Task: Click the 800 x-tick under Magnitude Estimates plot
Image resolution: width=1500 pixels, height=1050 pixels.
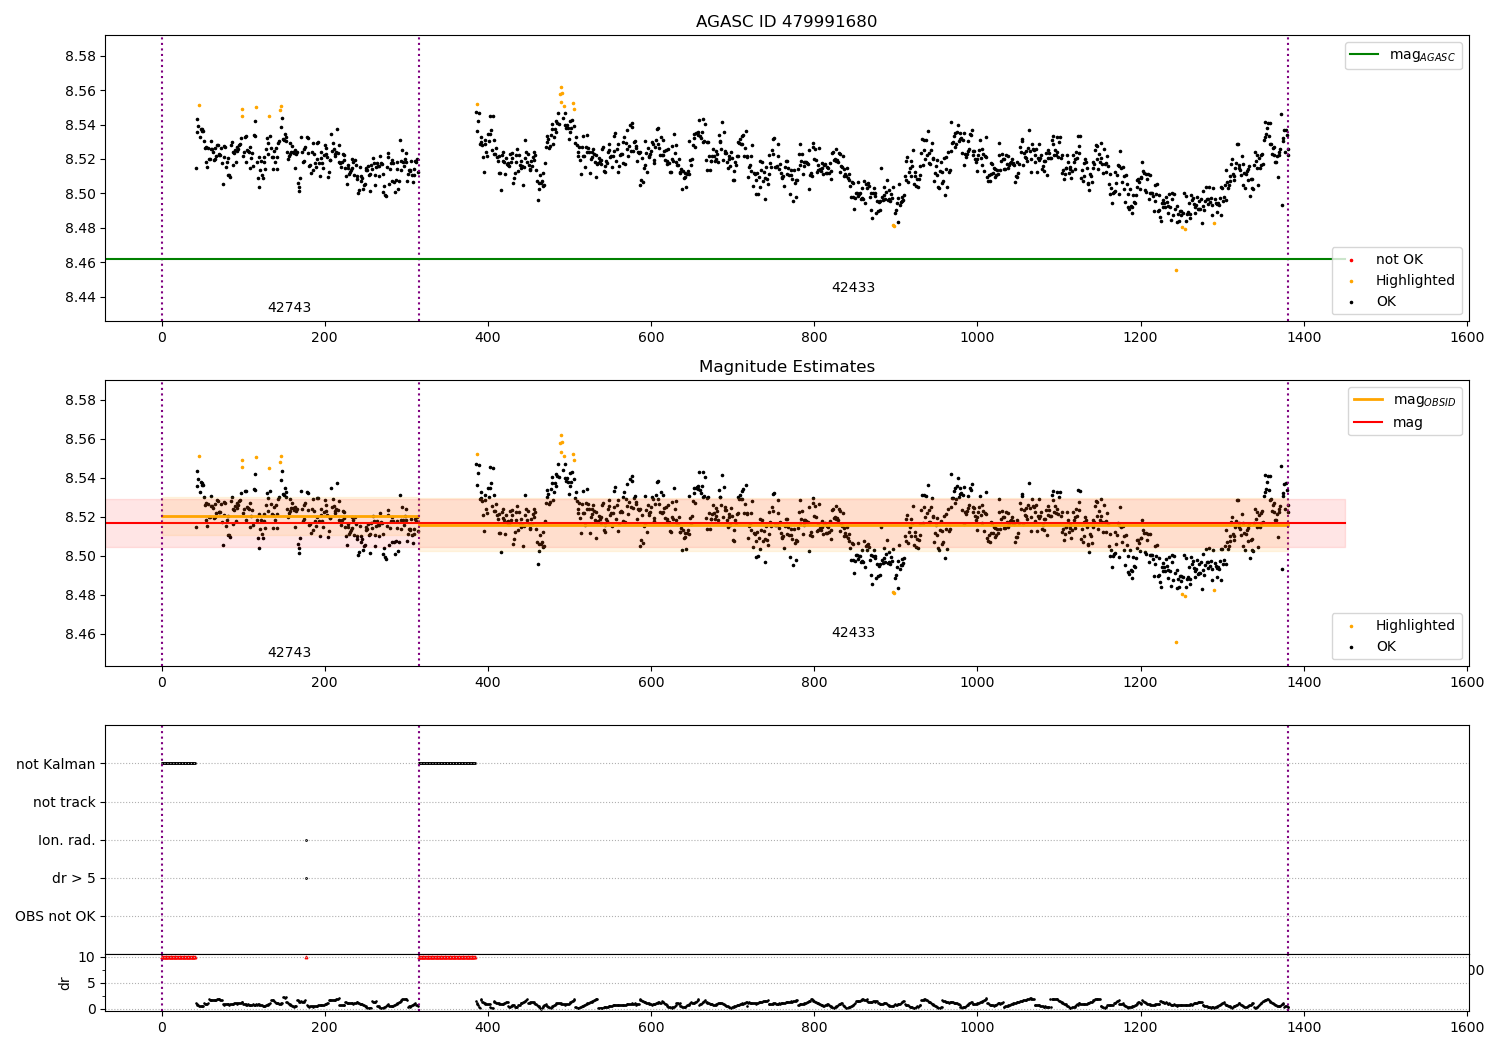Action: click(x=814, y=682)
